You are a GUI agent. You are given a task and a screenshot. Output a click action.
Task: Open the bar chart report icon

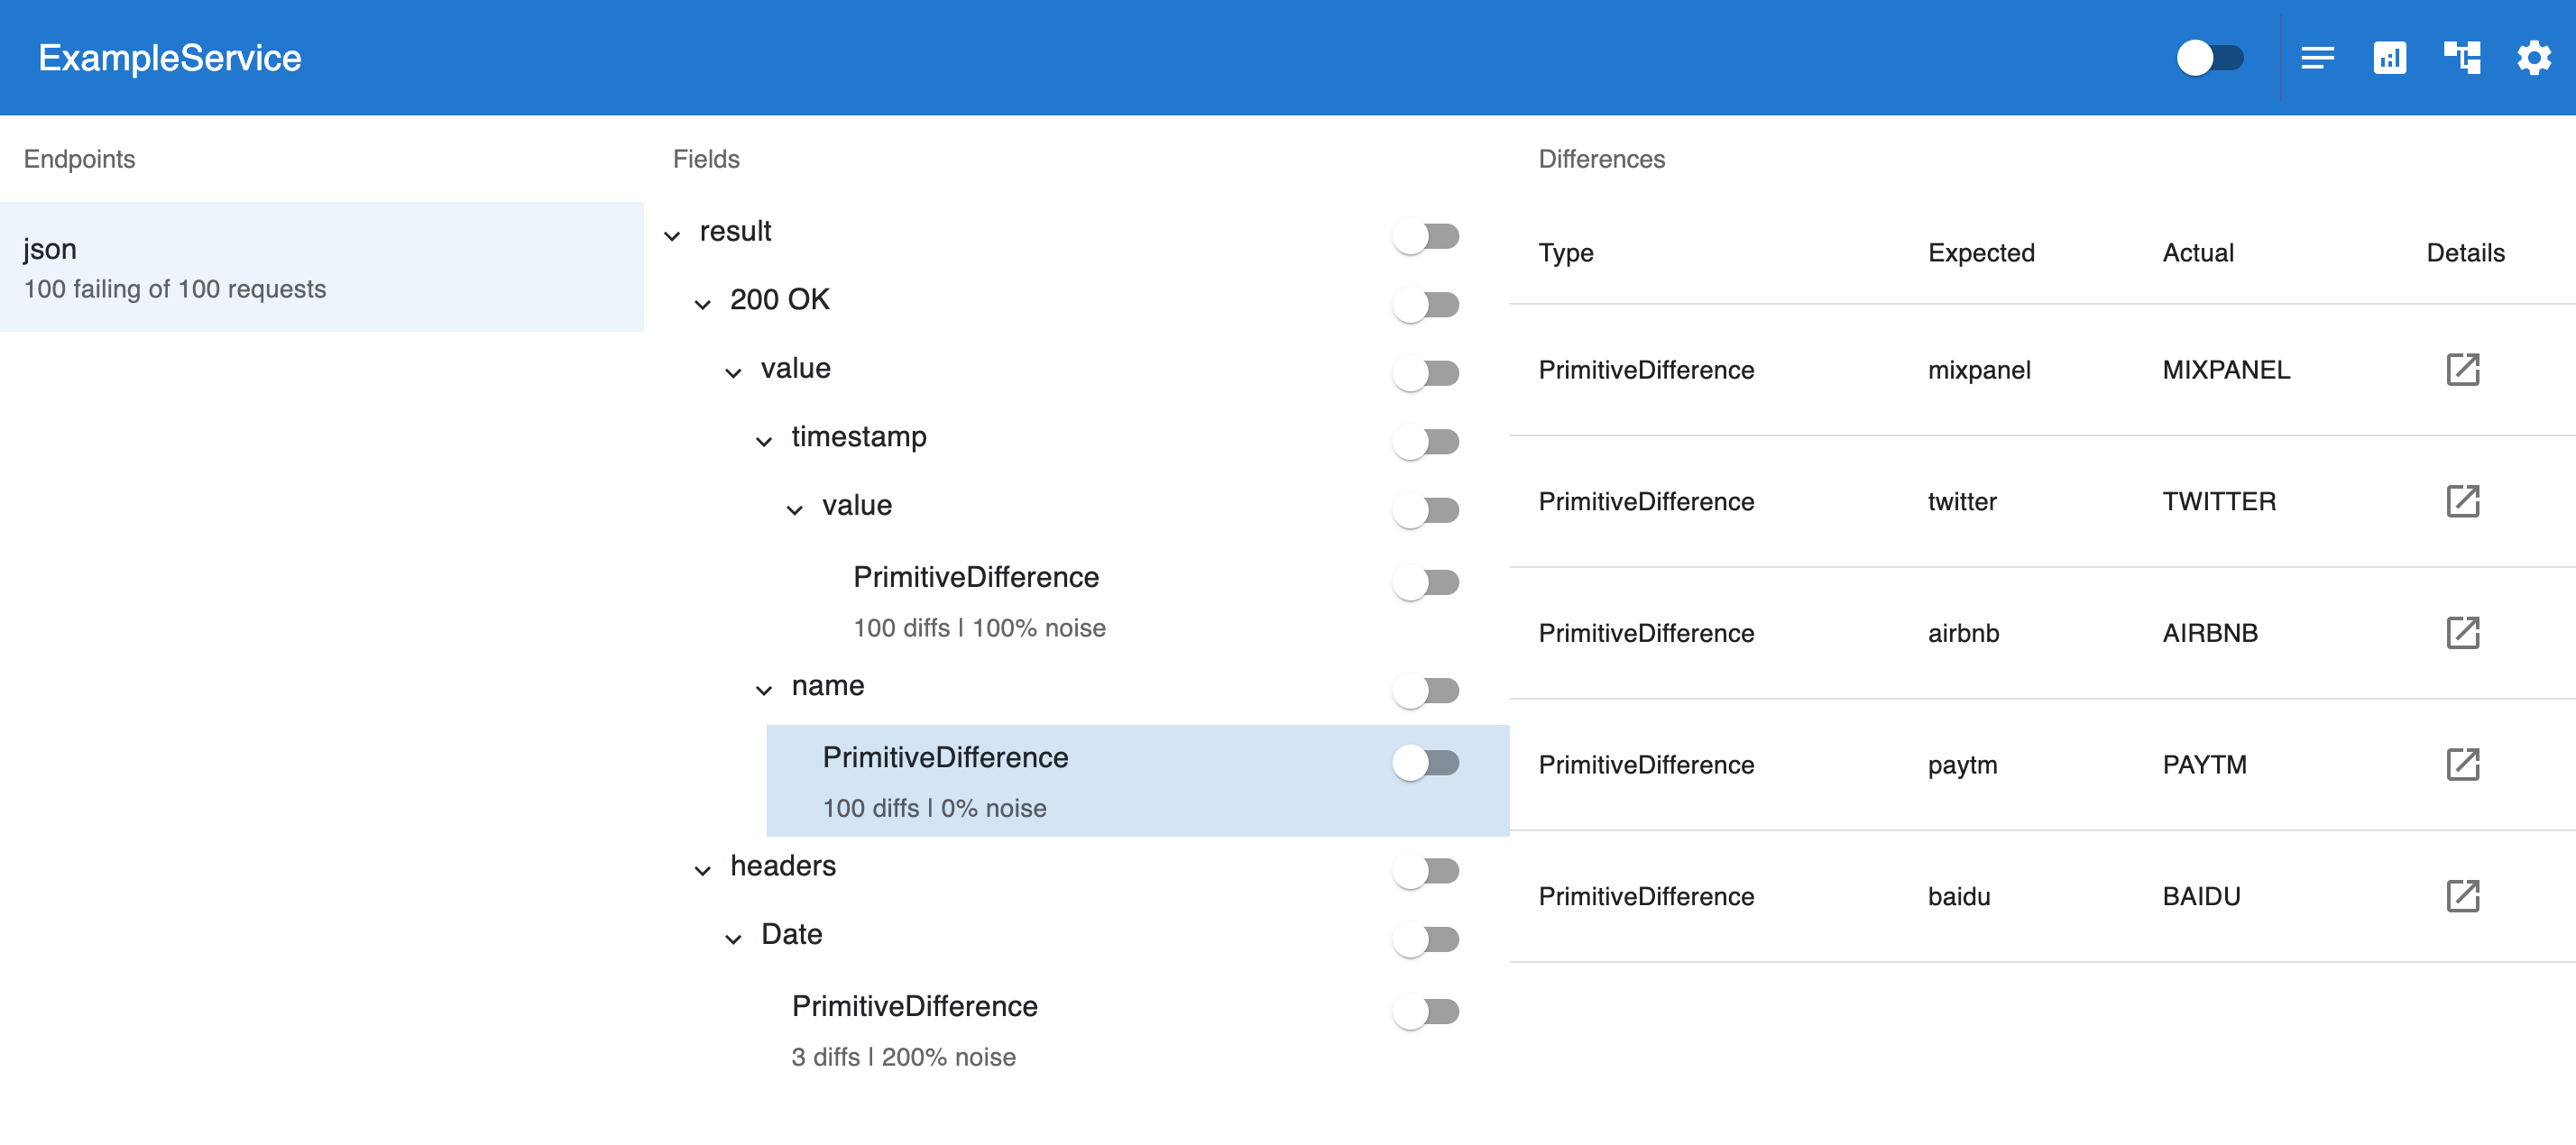[x=2389, y=58]
